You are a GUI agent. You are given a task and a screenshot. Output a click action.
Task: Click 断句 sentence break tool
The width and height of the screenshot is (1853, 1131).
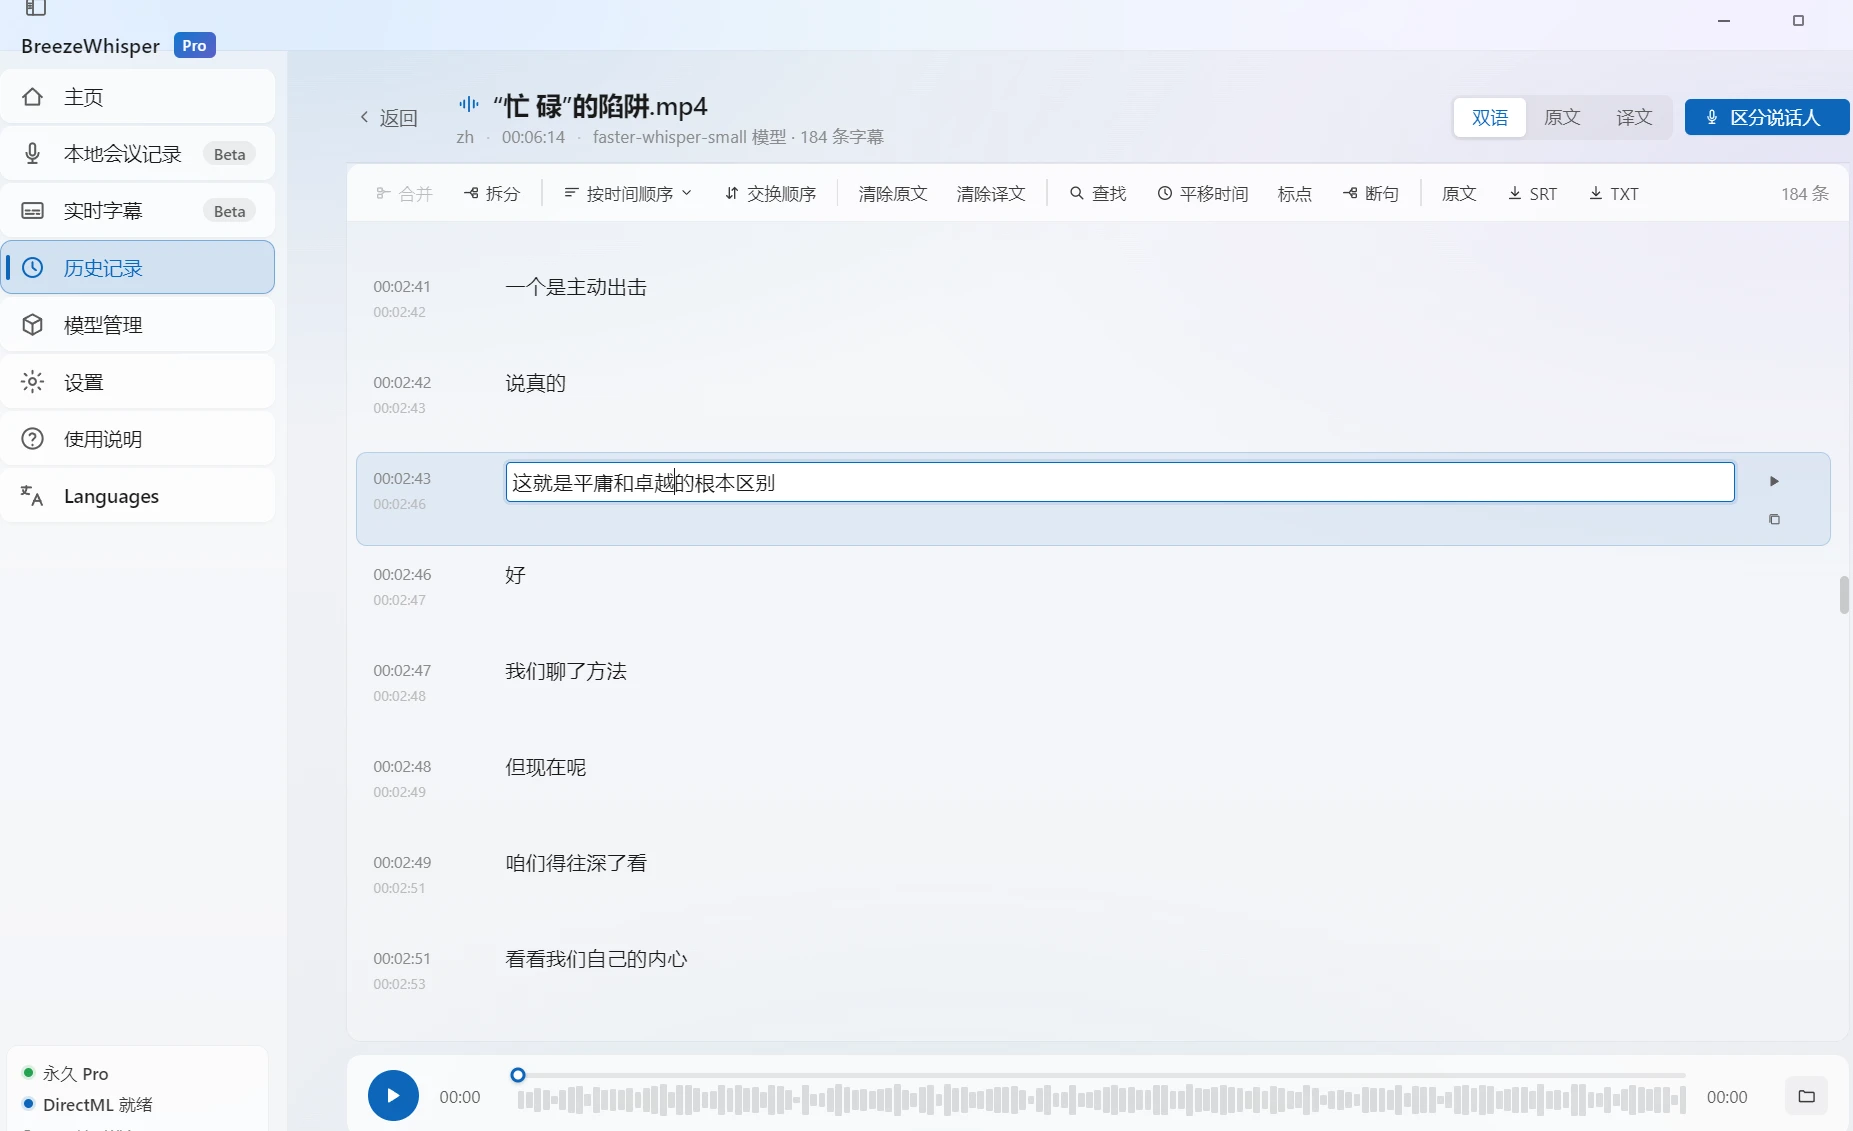coord(1371,194)
